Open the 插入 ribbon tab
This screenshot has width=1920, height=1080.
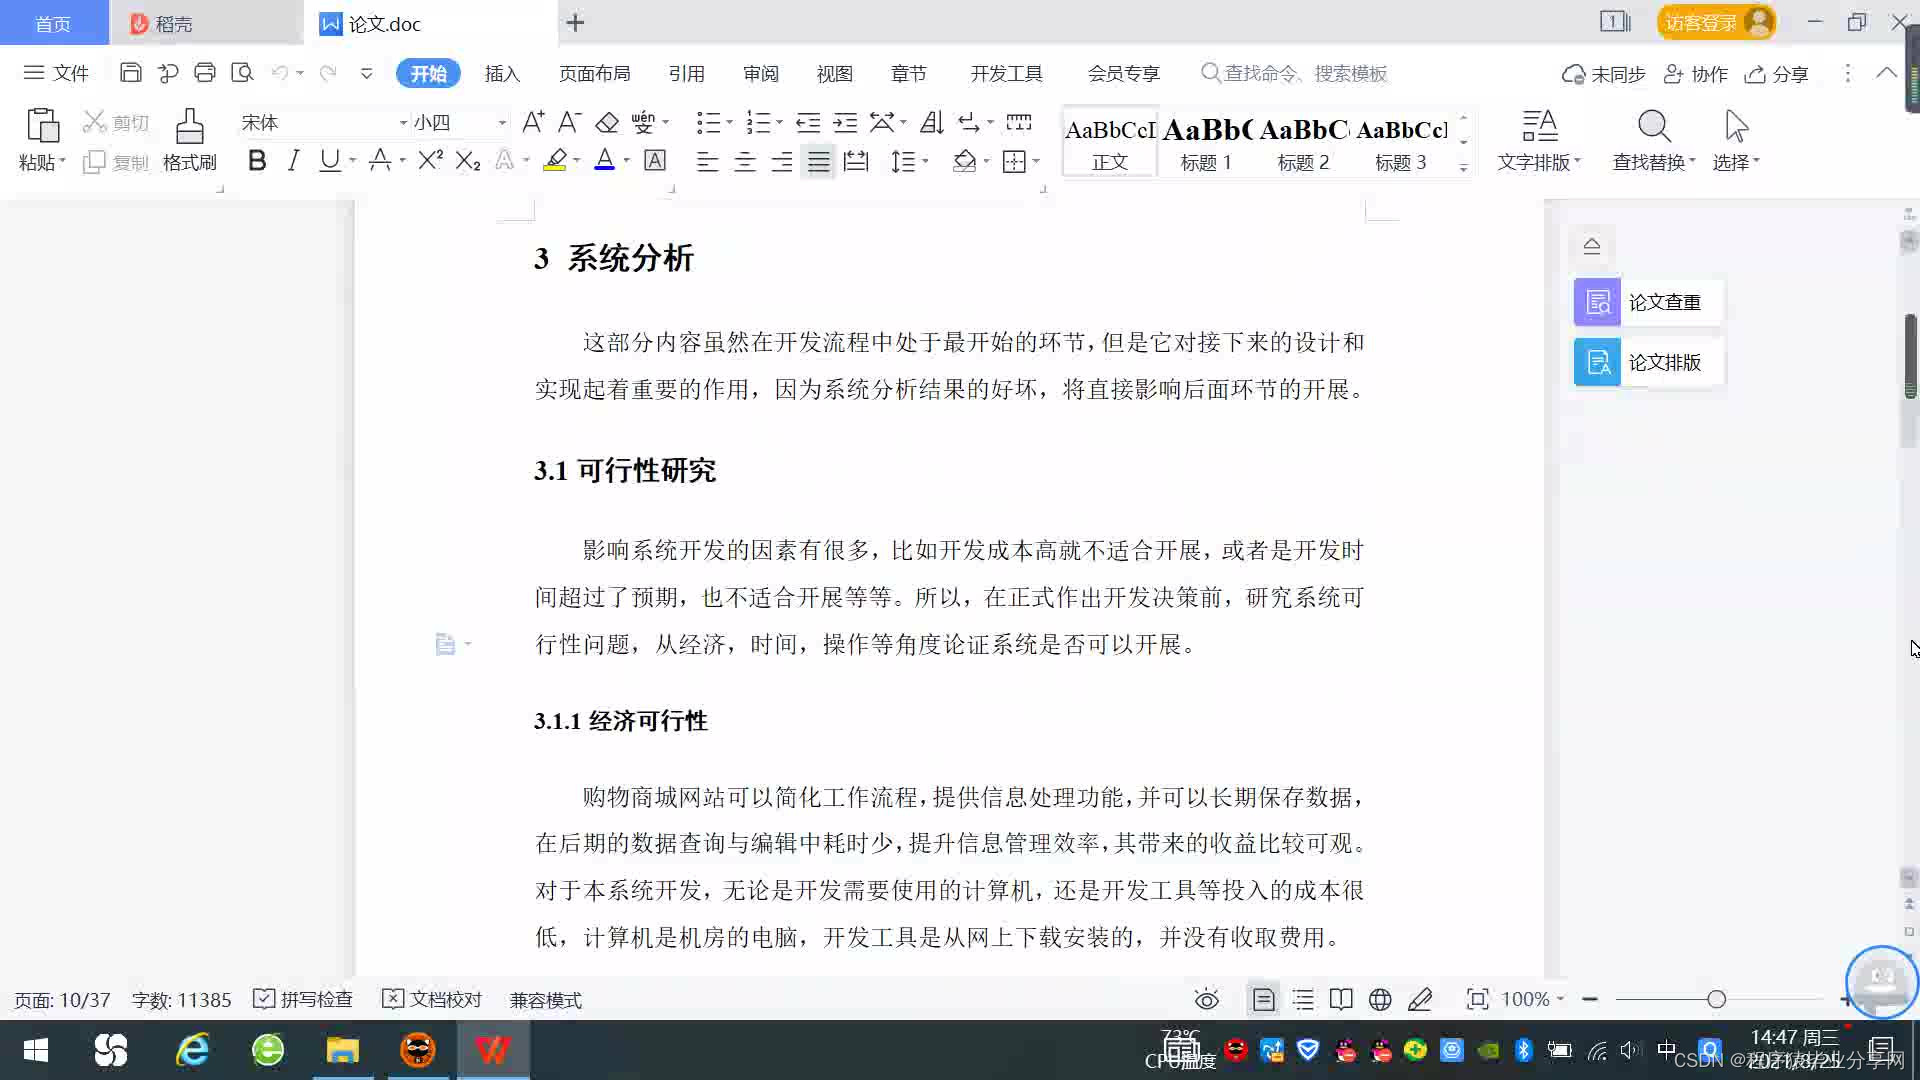click(x=502, y=73)
